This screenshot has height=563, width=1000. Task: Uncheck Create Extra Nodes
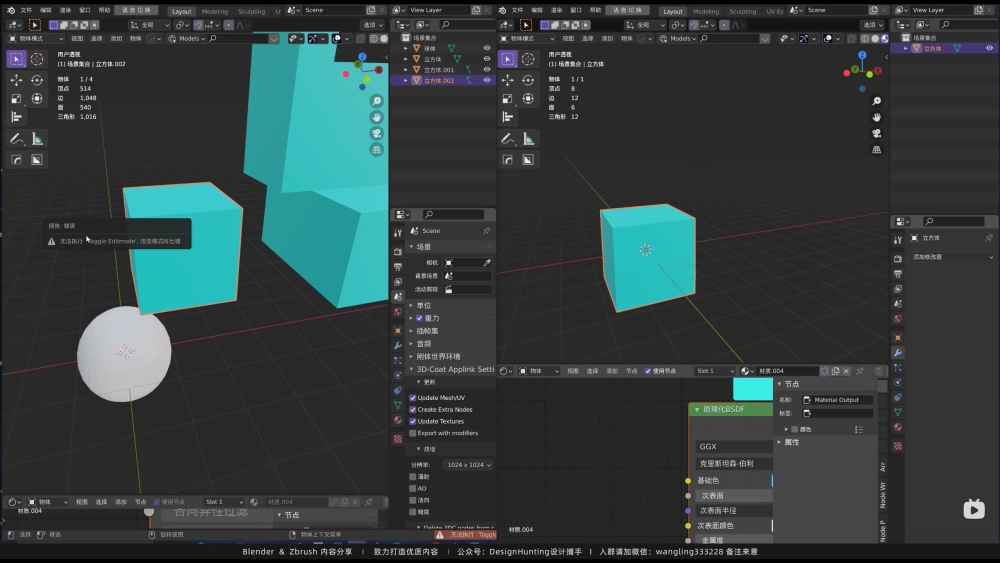pyautogui.click(x=413, y=409)
